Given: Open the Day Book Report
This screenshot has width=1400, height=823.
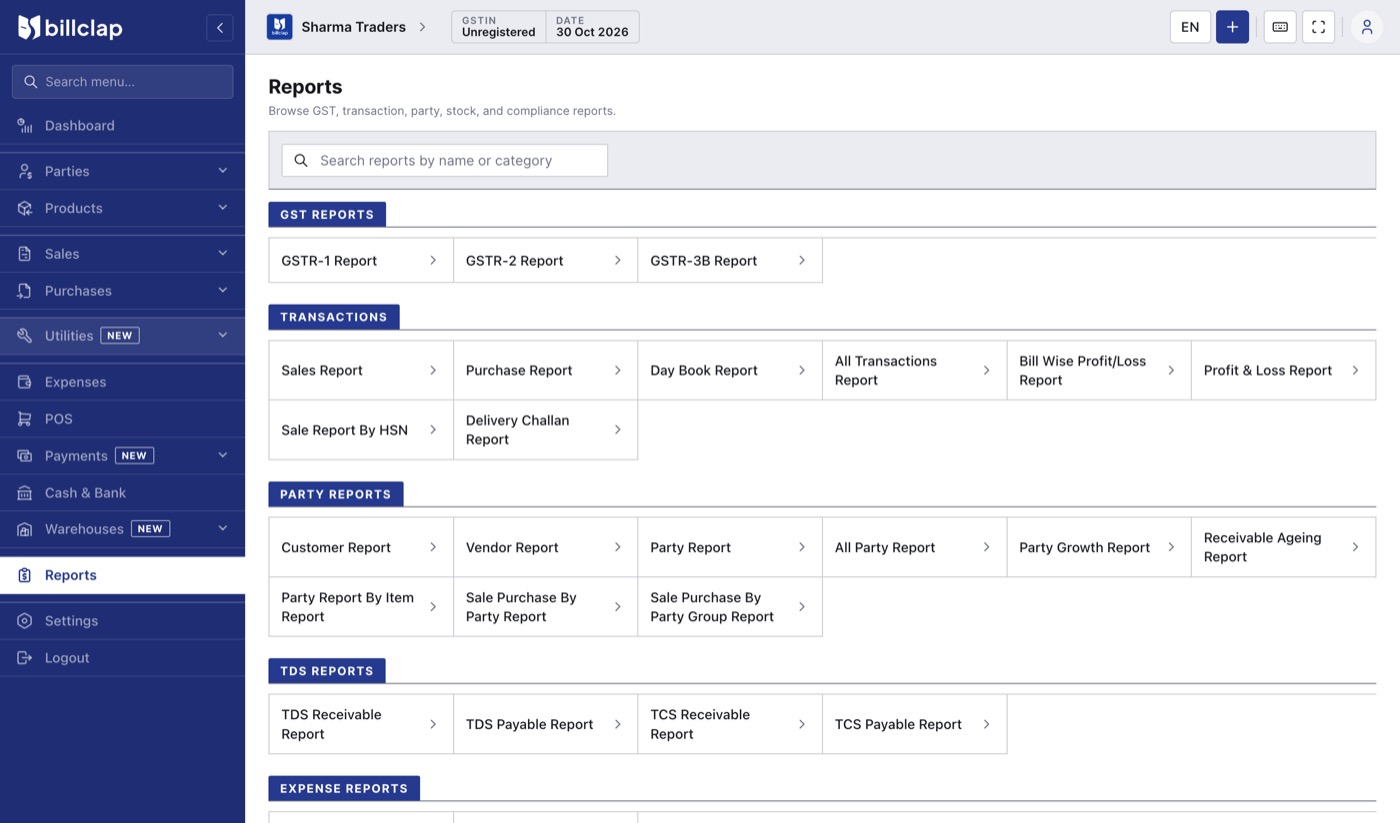Looking at the screenshot, I should [730, 370].
